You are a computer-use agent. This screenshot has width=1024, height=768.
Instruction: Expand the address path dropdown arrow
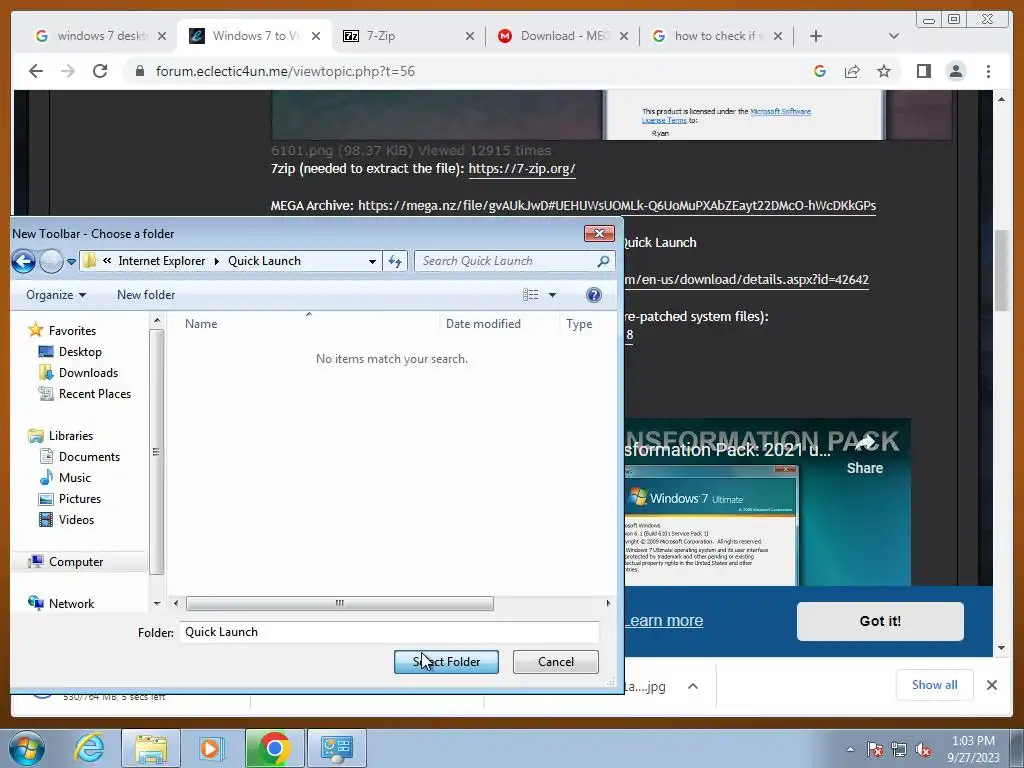[x=372, y=261]
